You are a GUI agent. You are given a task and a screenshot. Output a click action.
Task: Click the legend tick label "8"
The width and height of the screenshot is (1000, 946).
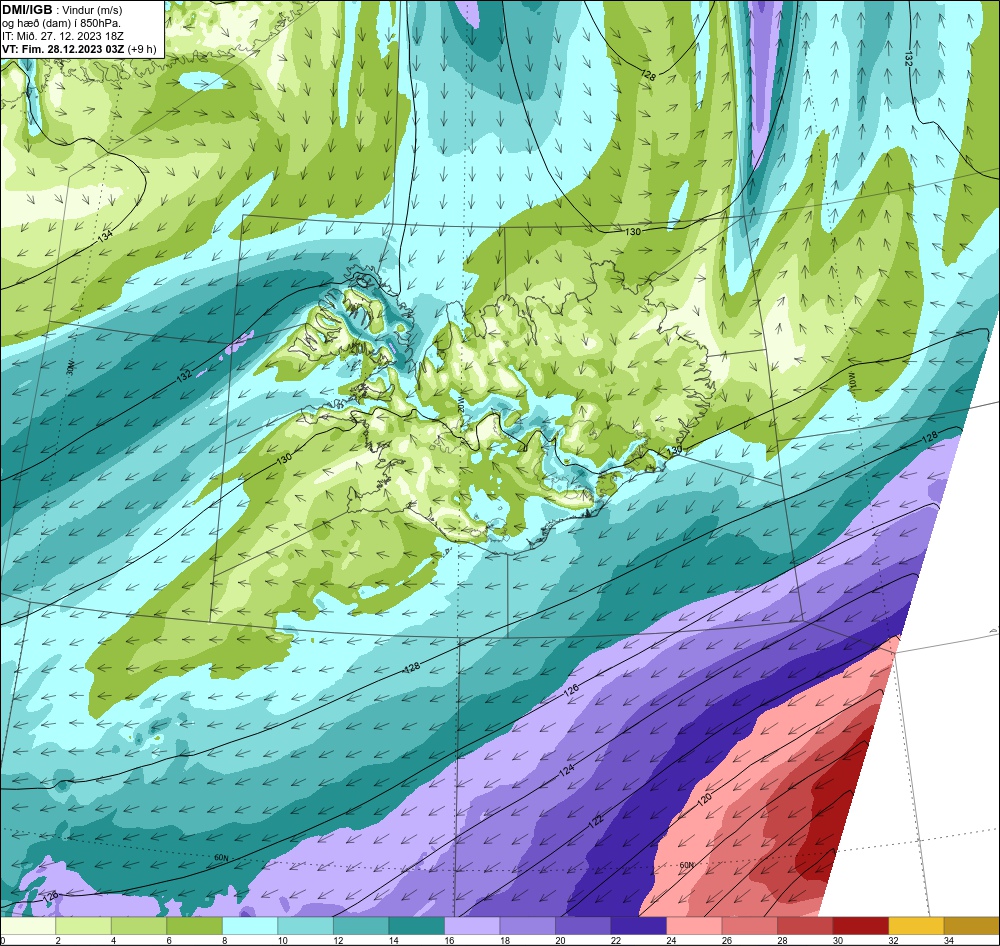tap(224, 940)
